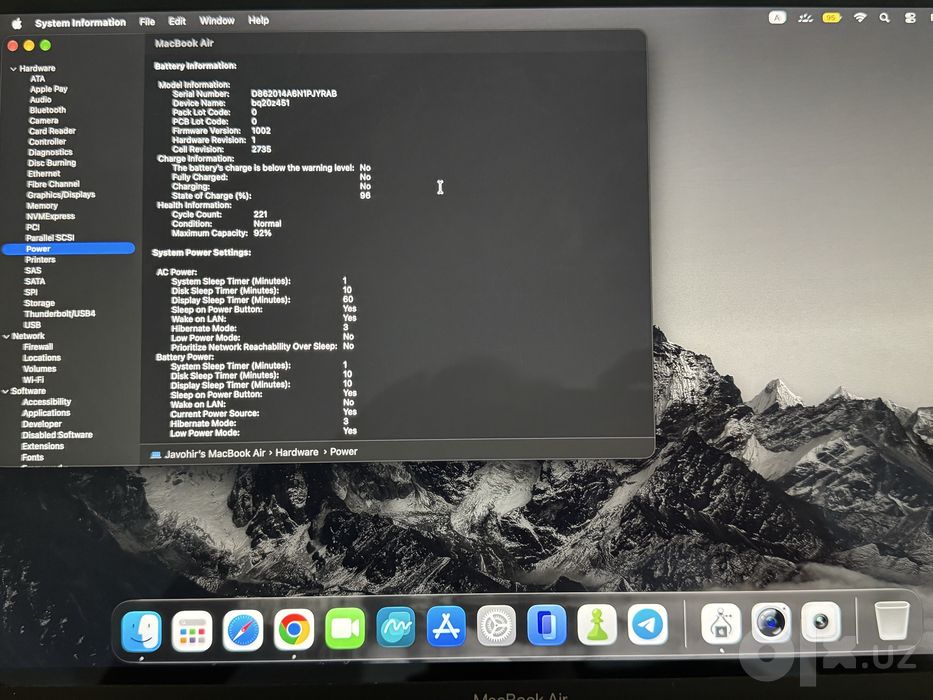Image resolution: width=933 pixels, height=700 pixels.
Task: Open the webcam icon beside the Trash
Action: [821, 622]
